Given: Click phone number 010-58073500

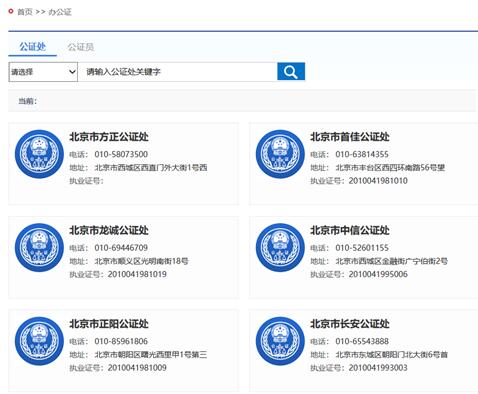Looking at the screenshot, I should pos(121,154).
